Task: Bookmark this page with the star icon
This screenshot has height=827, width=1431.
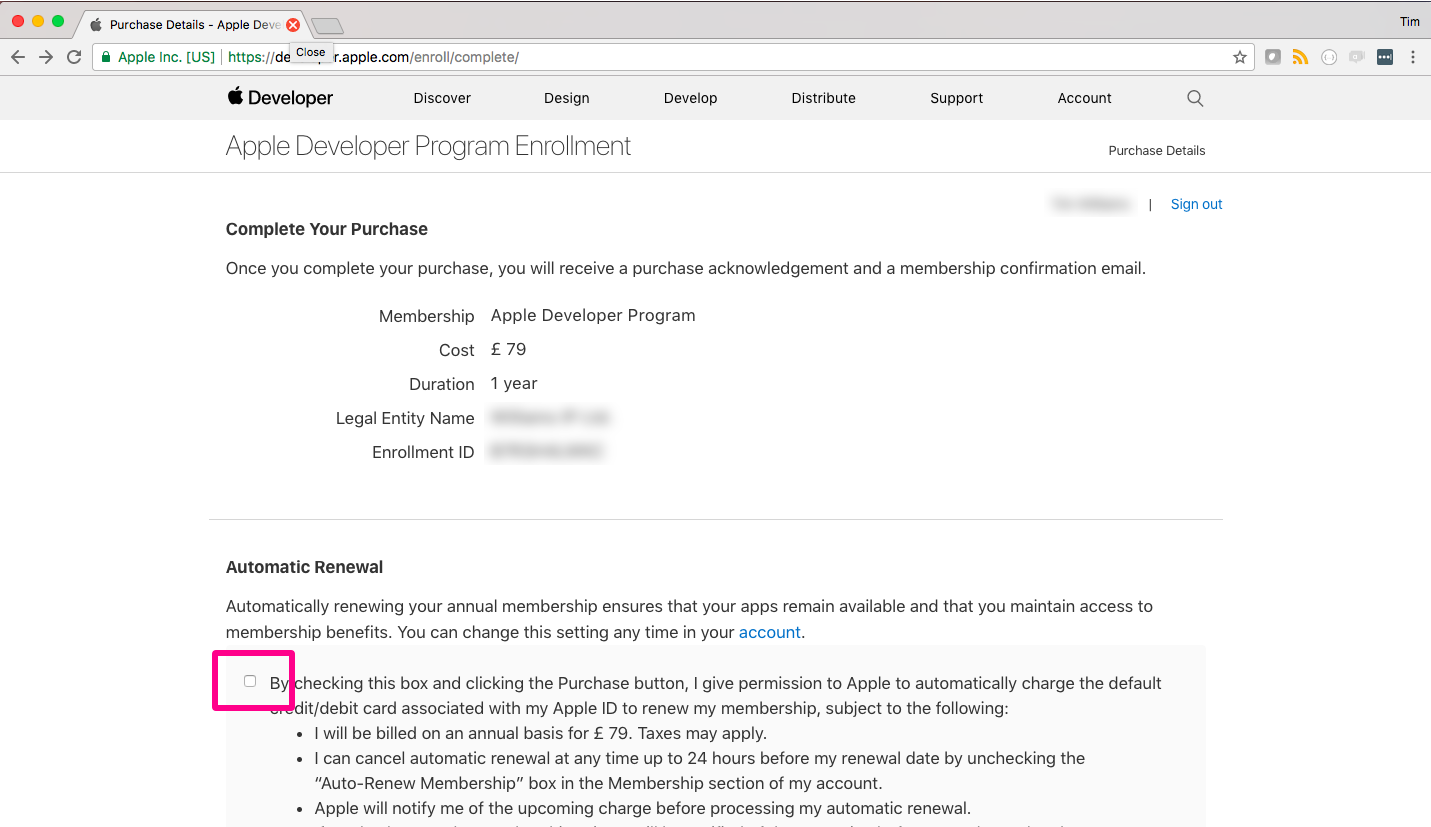Action: pyautogui.click(x=1240, y=57)
